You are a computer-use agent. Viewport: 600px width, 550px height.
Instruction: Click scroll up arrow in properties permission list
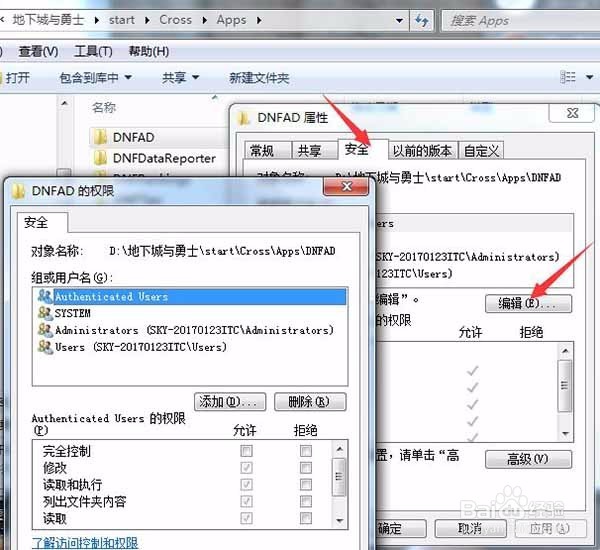pyautogui.click(x=566, y=351)
